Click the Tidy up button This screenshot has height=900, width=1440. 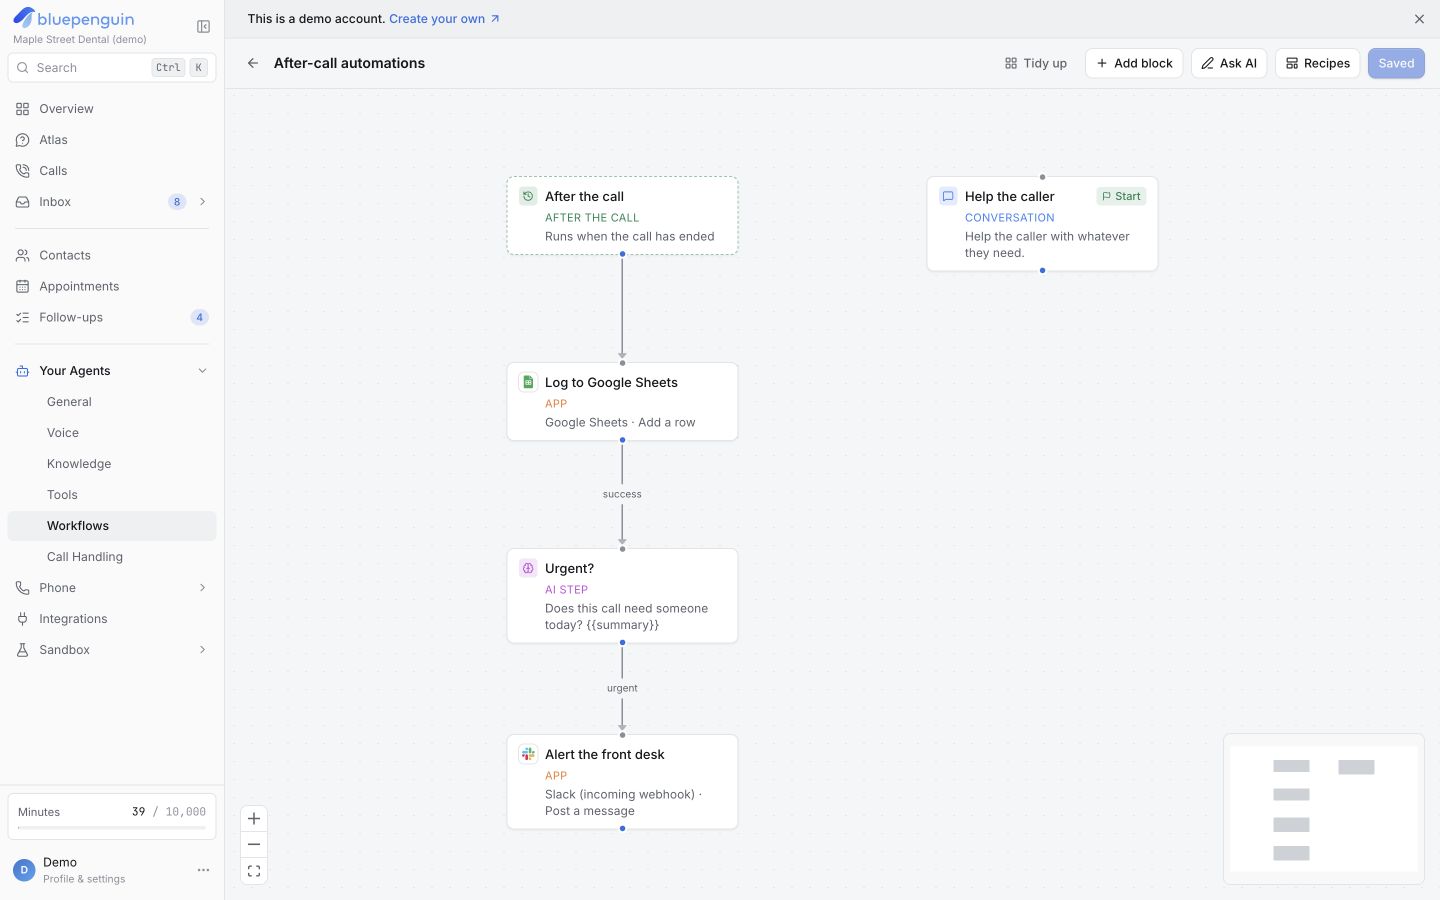(1036, 63)
